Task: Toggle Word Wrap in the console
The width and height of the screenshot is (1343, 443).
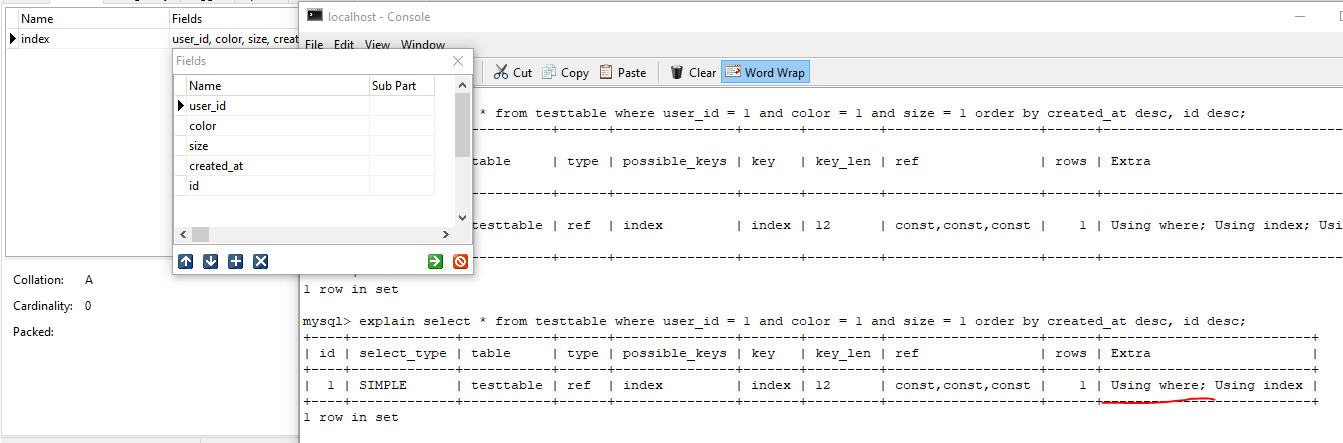Action: [765, 72]
